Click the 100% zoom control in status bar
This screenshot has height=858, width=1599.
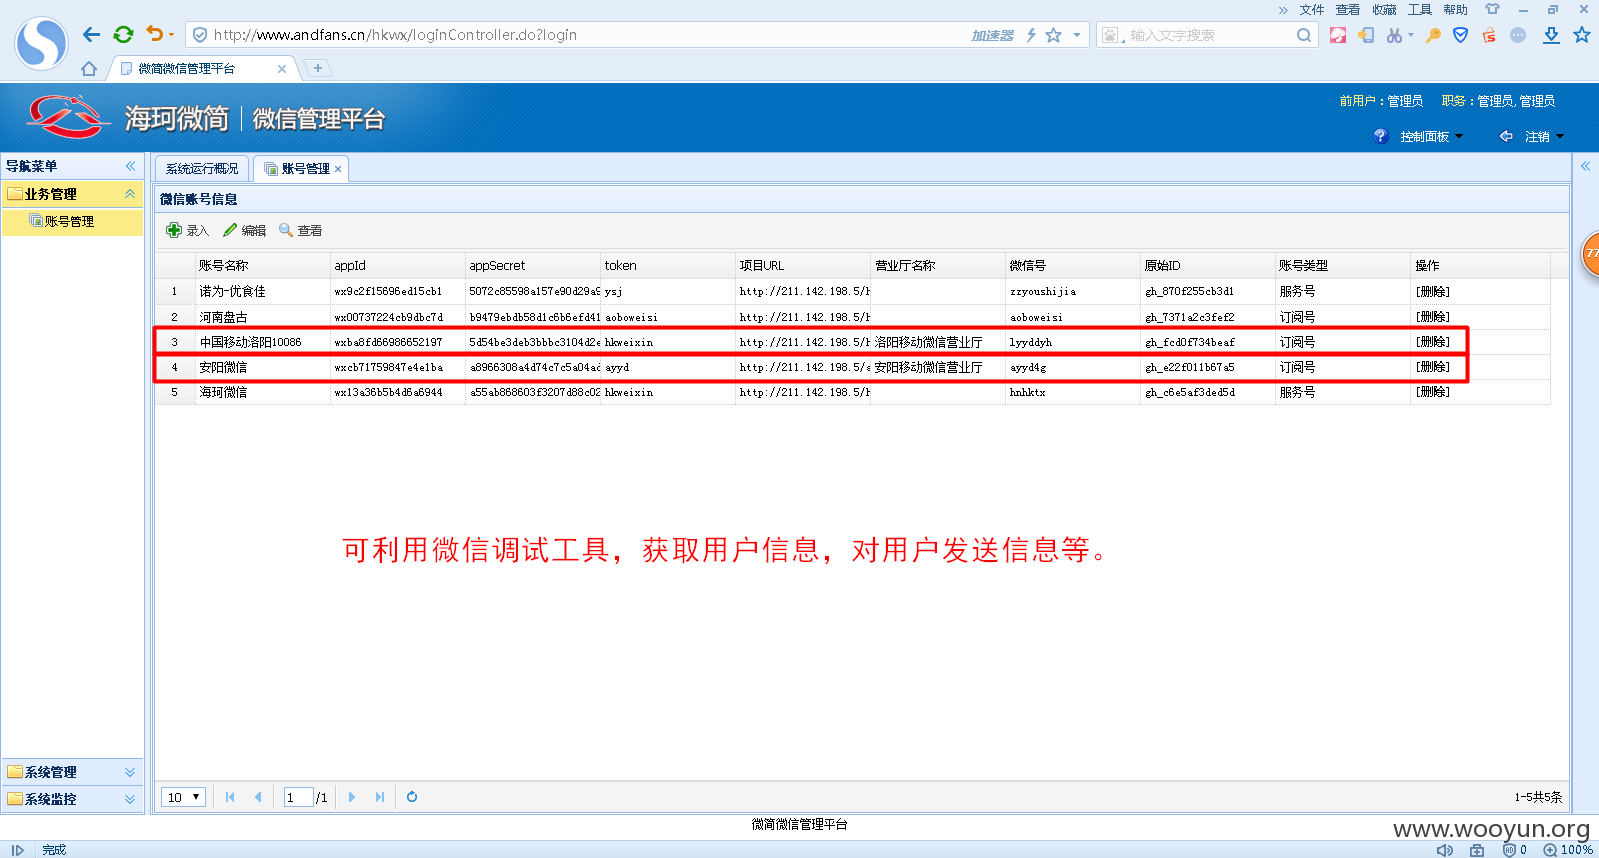pyautogui.click(x=1568, y=850)
